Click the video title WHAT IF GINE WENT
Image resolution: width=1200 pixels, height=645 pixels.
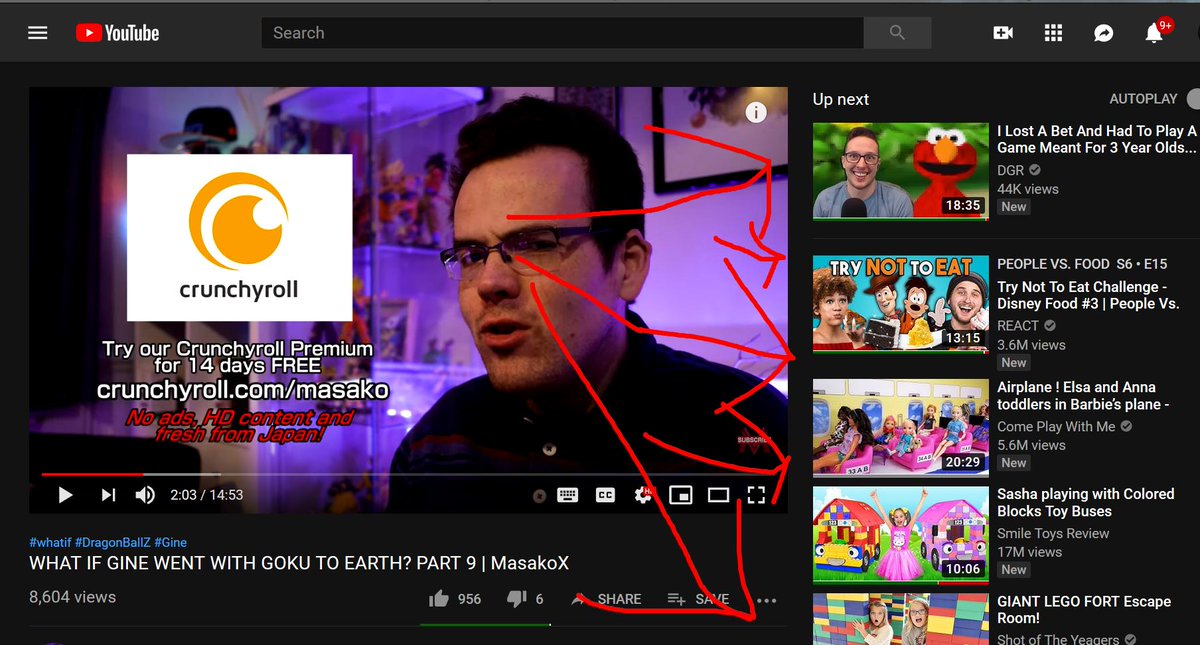(x=299, y=563)
